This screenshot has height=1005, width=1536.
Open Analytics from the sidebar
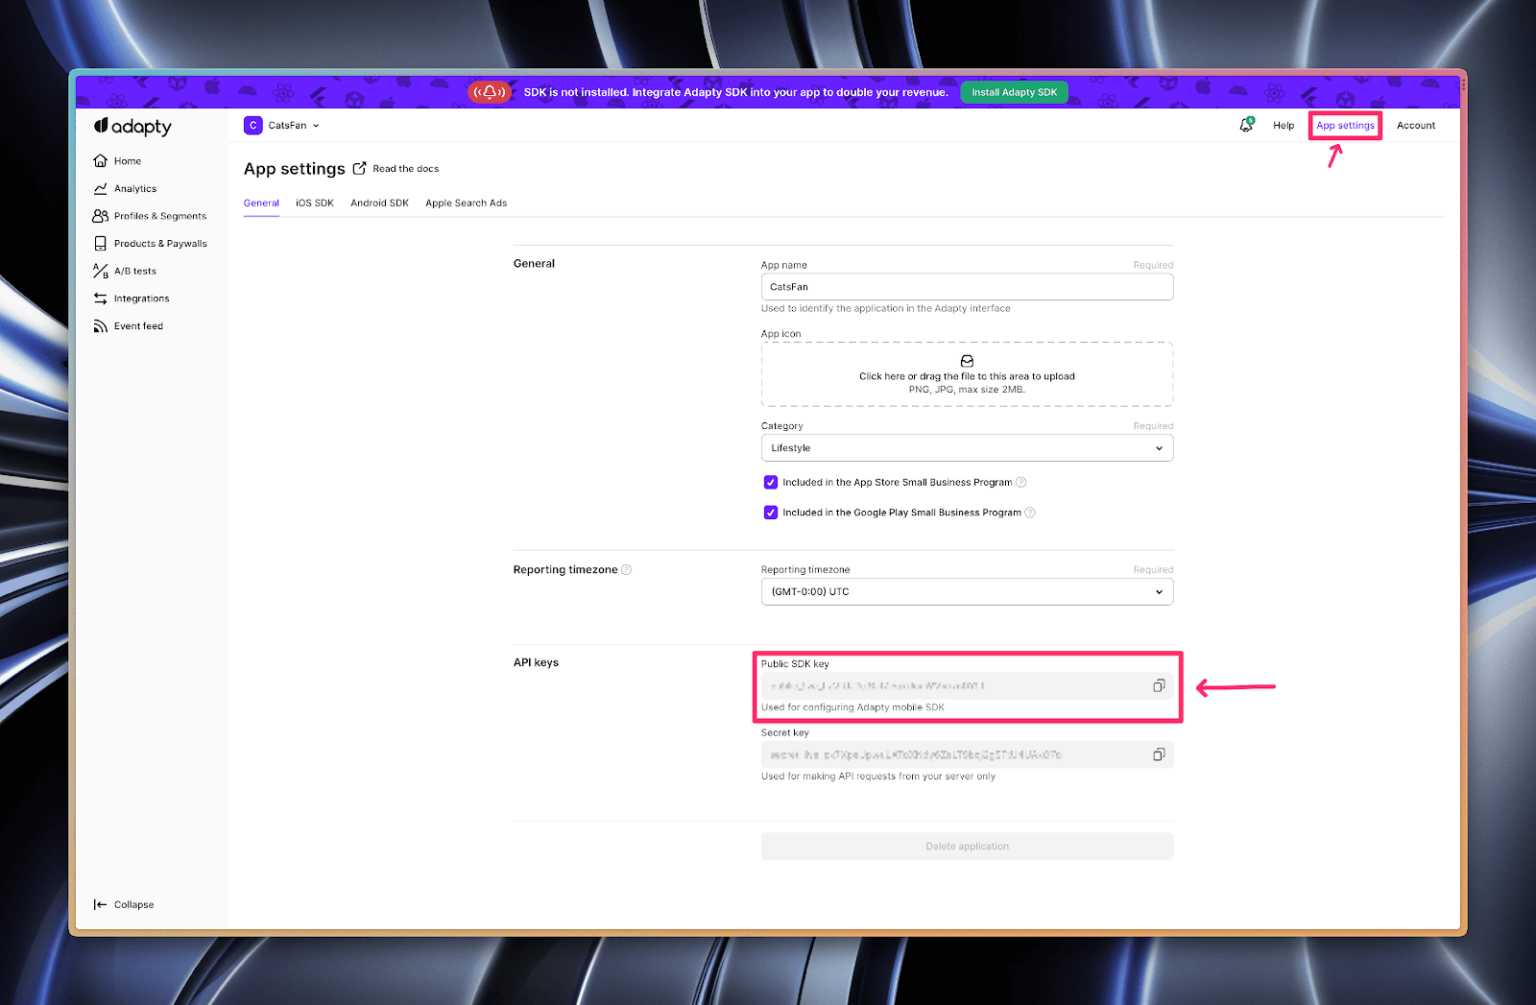click(x=135, y=189)
